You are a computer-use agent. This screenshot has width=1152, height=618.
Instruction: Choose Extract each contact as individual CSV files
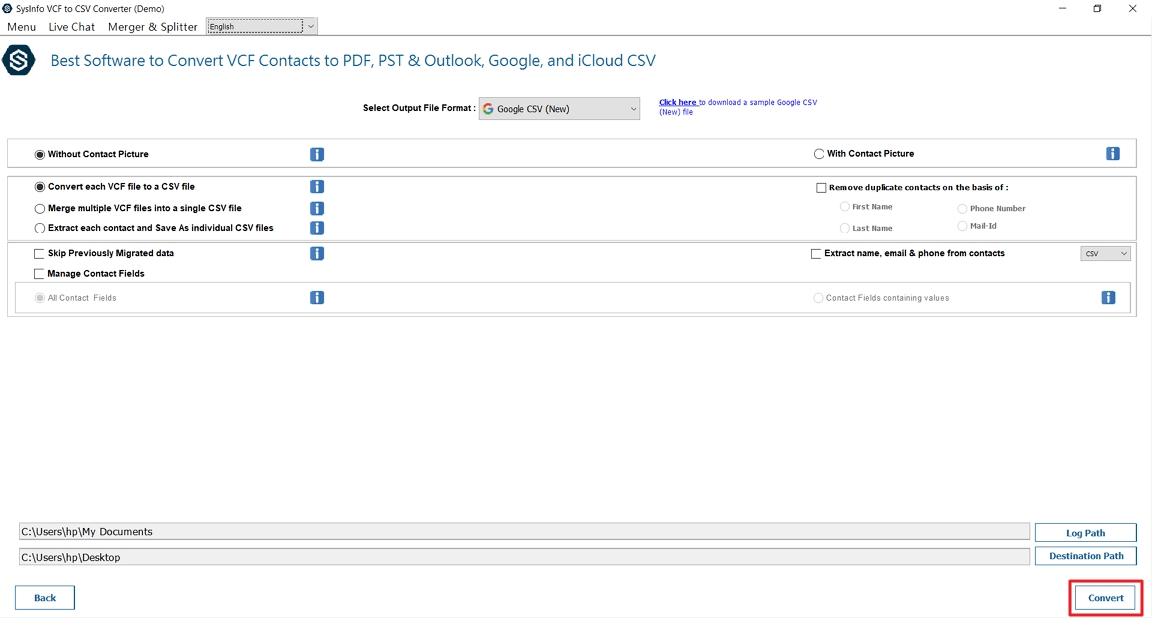40,229
